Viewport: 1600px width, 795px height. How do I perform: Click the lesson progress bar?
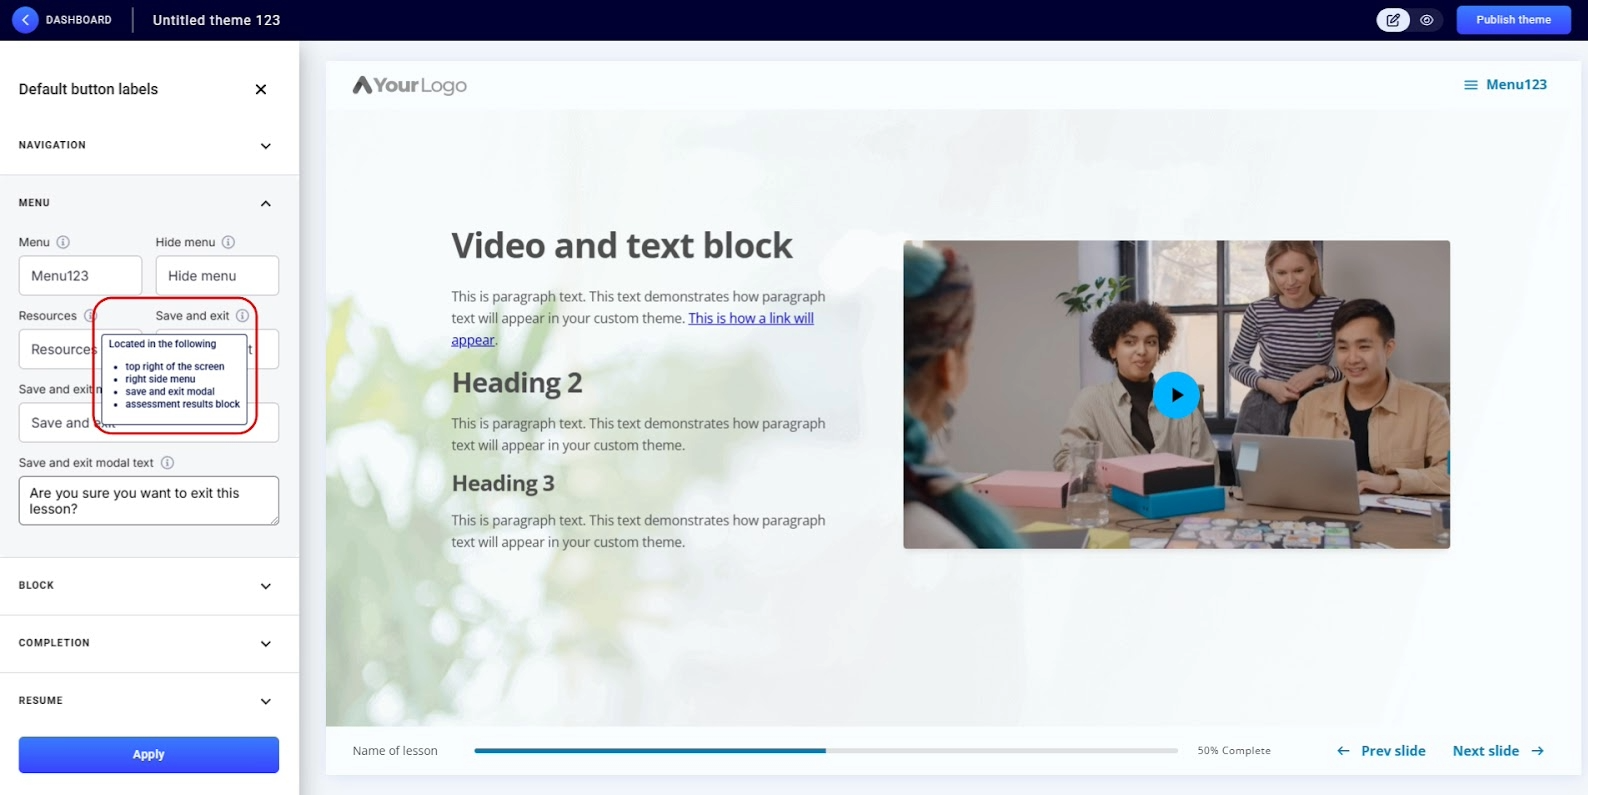825,750
